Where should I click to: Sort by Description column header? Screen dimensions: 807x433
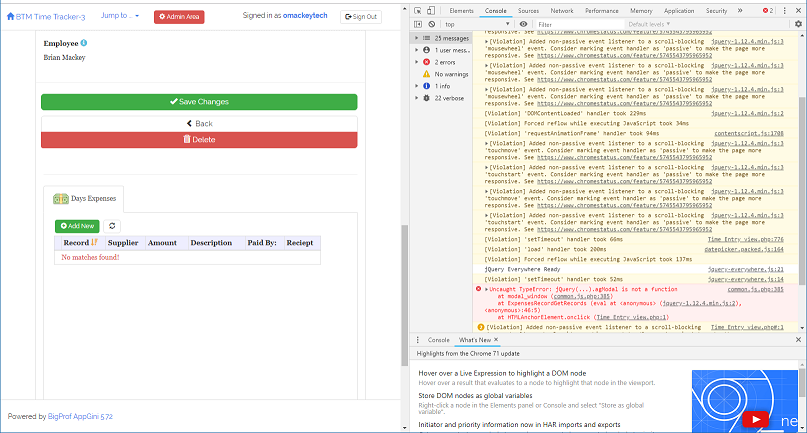(x=211, y=243)
